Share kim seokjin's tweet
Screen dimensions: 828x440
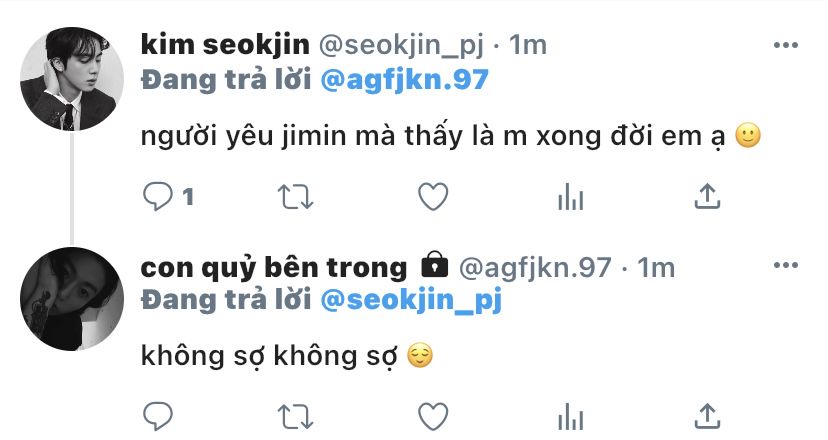(707, 196)
